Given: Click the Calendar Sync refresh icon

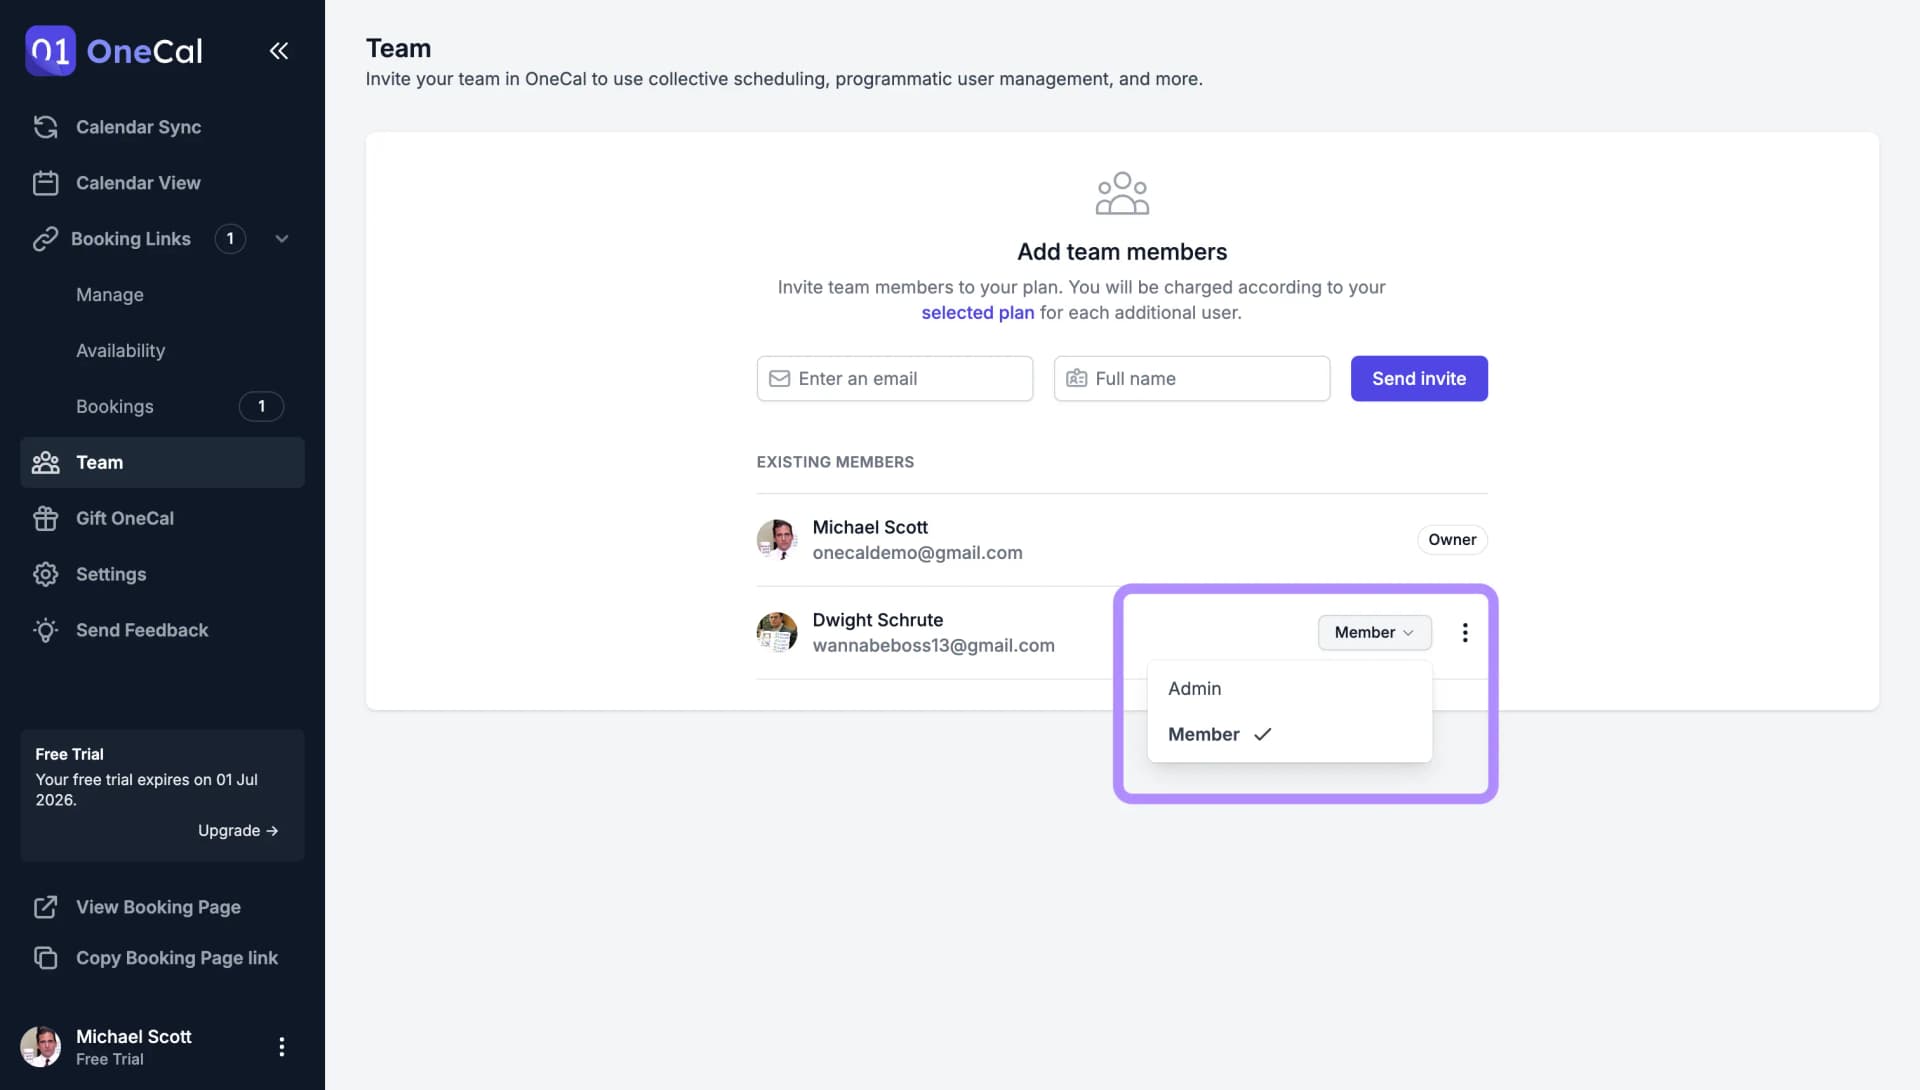Looking at the screenshot, I should [46, 127].
